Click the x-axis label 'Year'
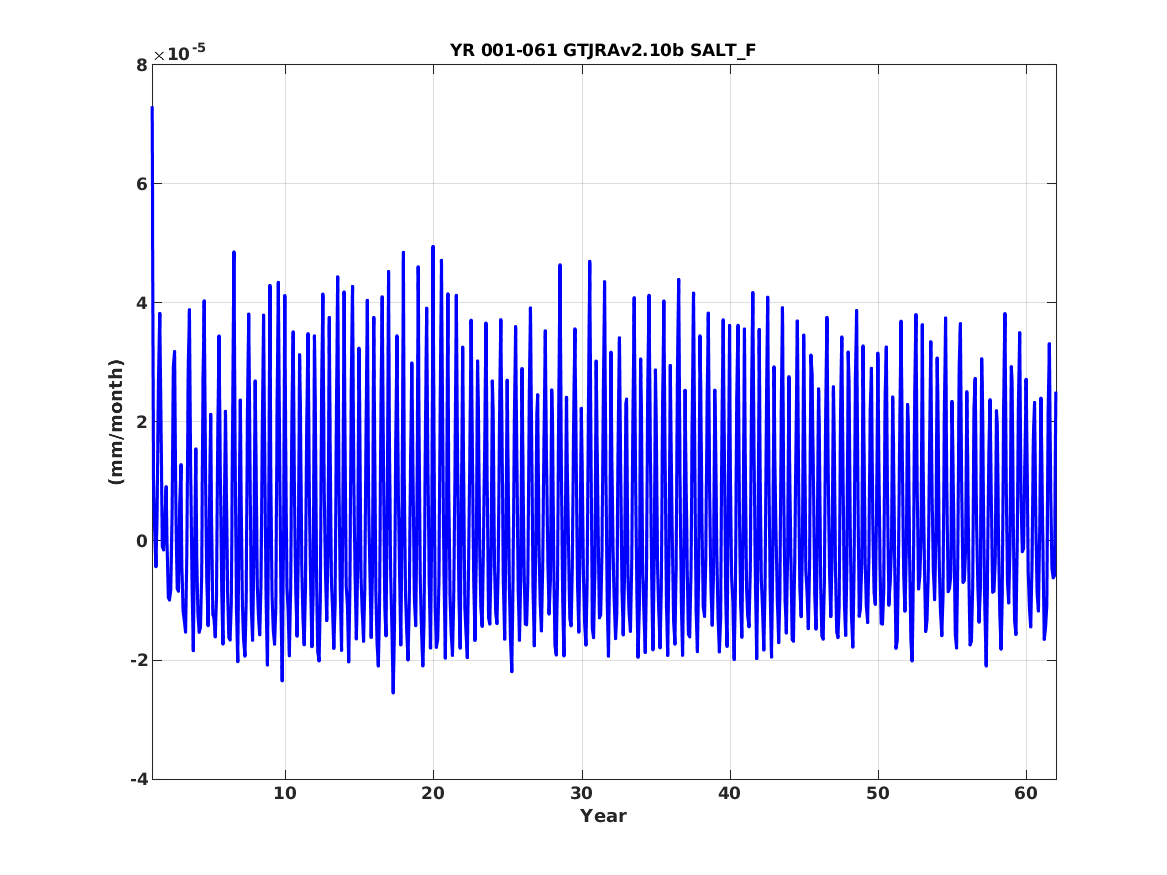Viewport: 1167px width, 875px height. tap(604, 815)
